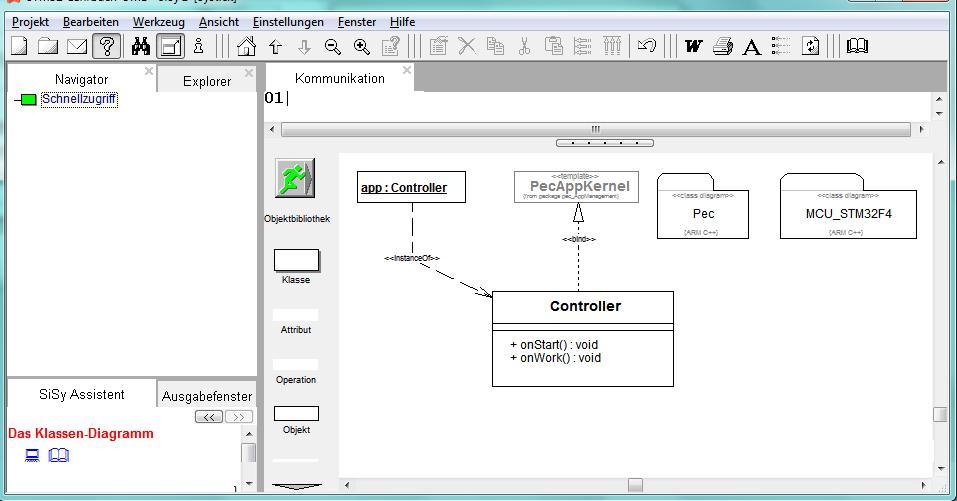Select the Klasse element in palette

[296, 261]
